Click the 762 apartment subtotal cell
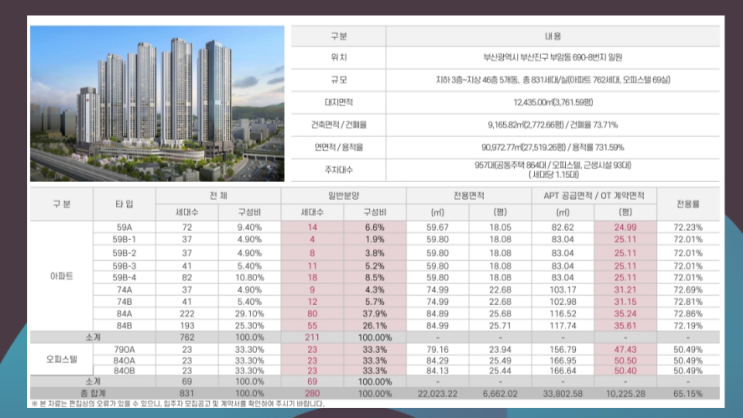Viewport: 743px width, 418px height. [187, 337]
